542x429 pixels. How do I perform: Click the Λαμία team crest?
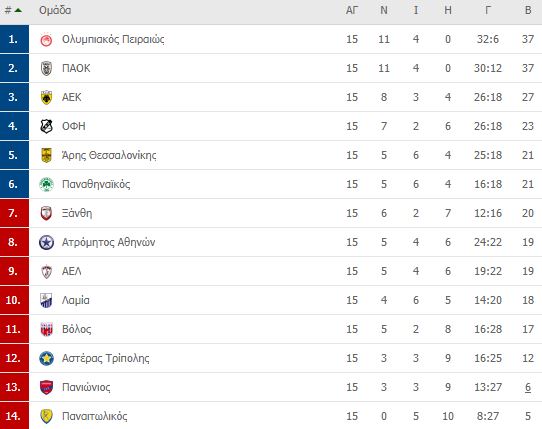tap(46, 300)
